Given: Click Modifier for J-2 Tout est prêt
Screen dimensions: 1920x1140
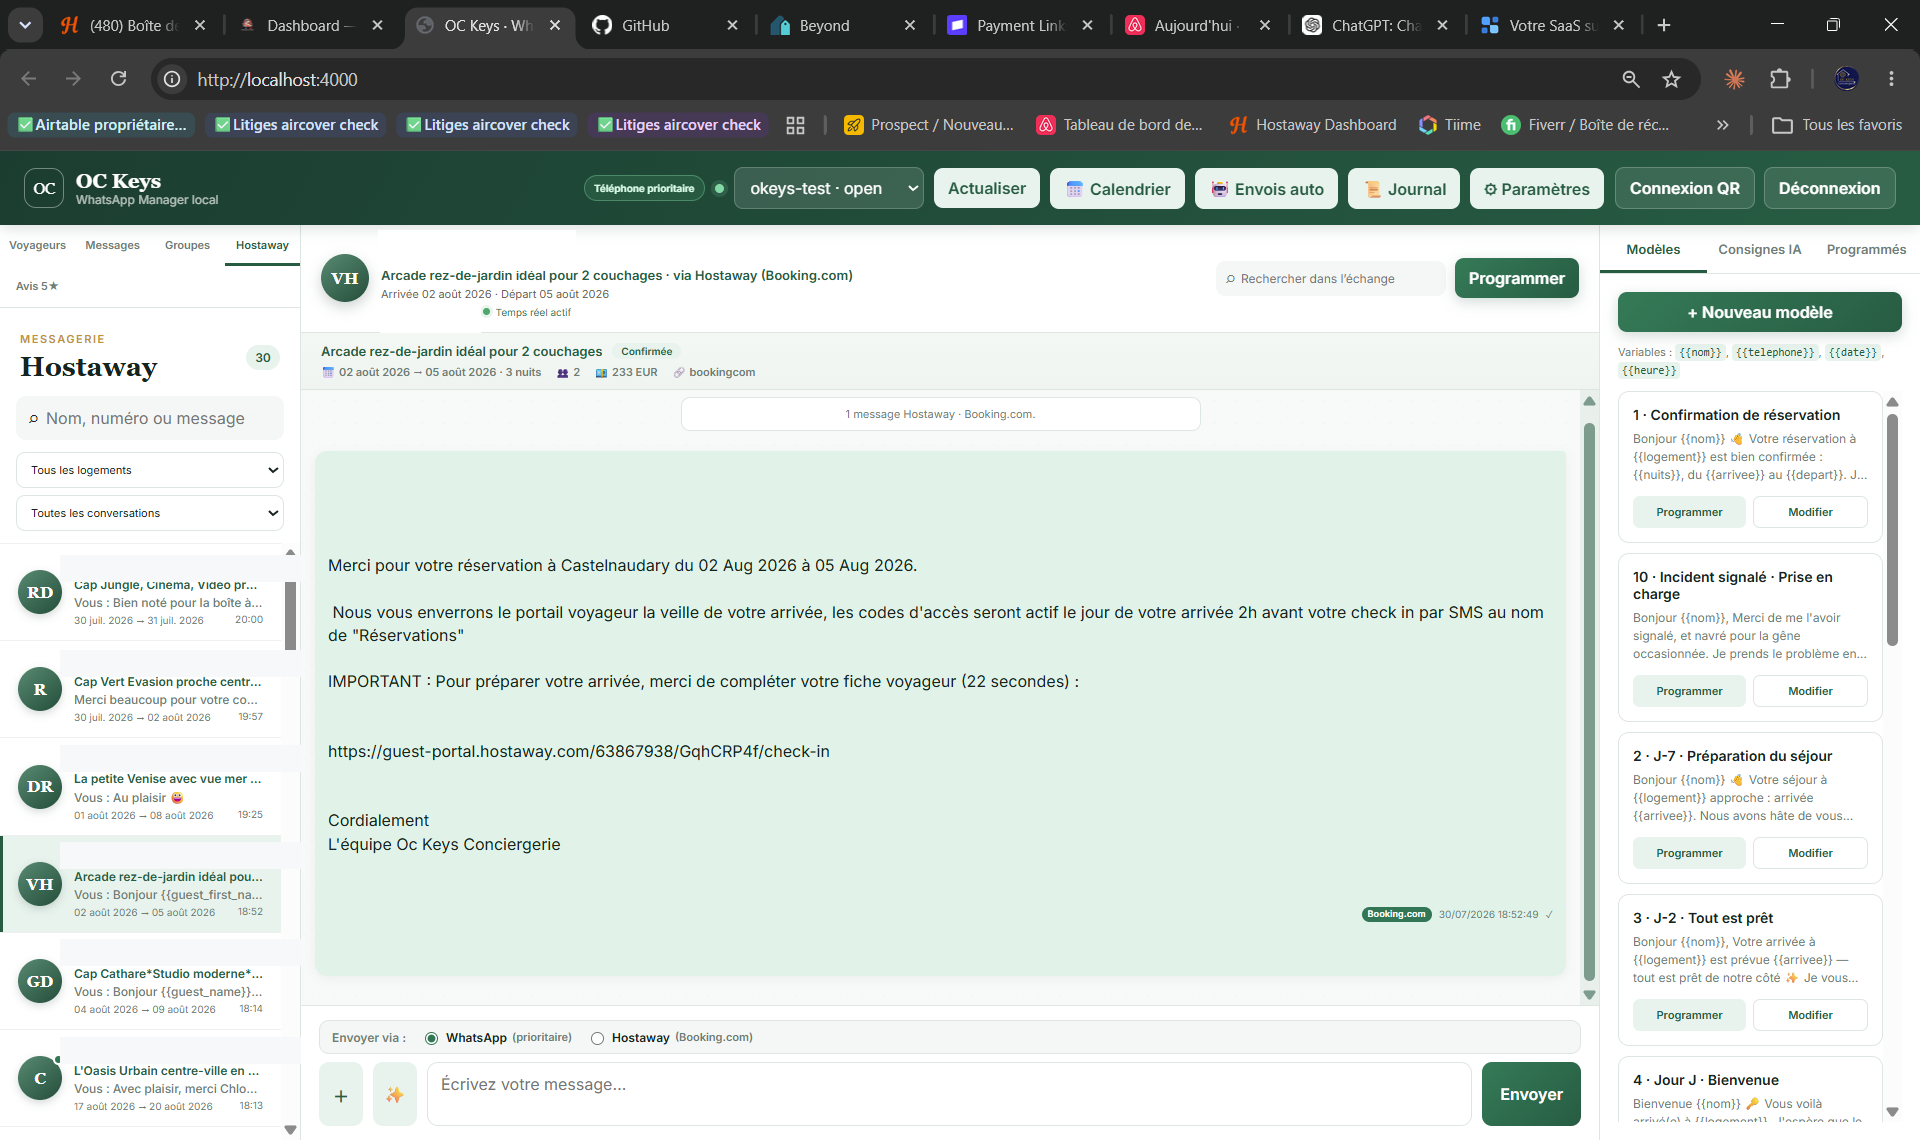Looking at the screenshot, I should (1810, 1015).
